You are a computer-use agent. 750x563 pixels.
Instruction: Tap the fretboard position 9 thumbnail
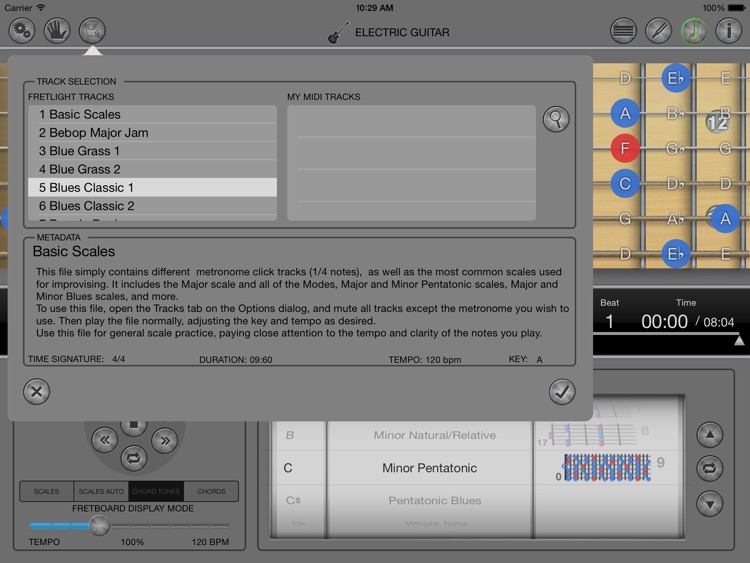(x=607, y=467)
